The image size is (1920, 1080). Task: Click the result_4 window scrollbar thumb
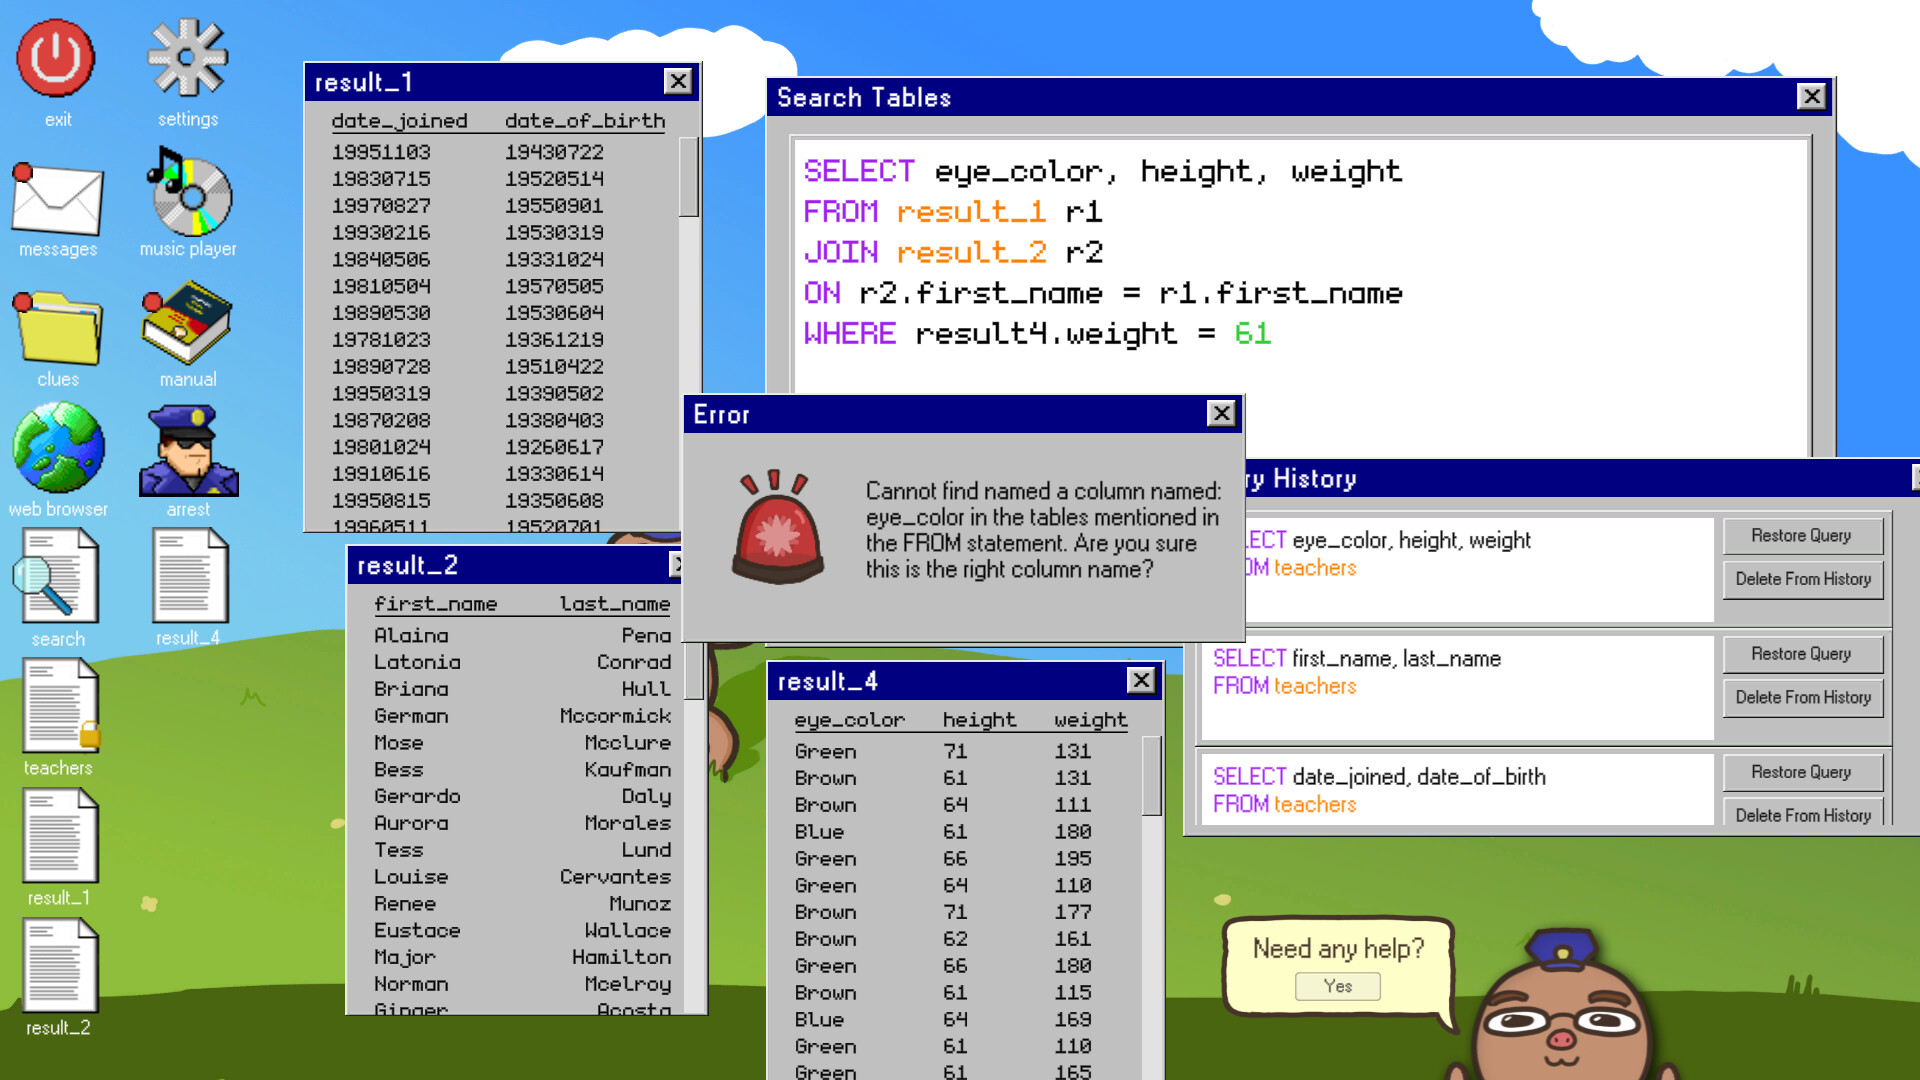pyautogui.click(x=1151, y=775)
